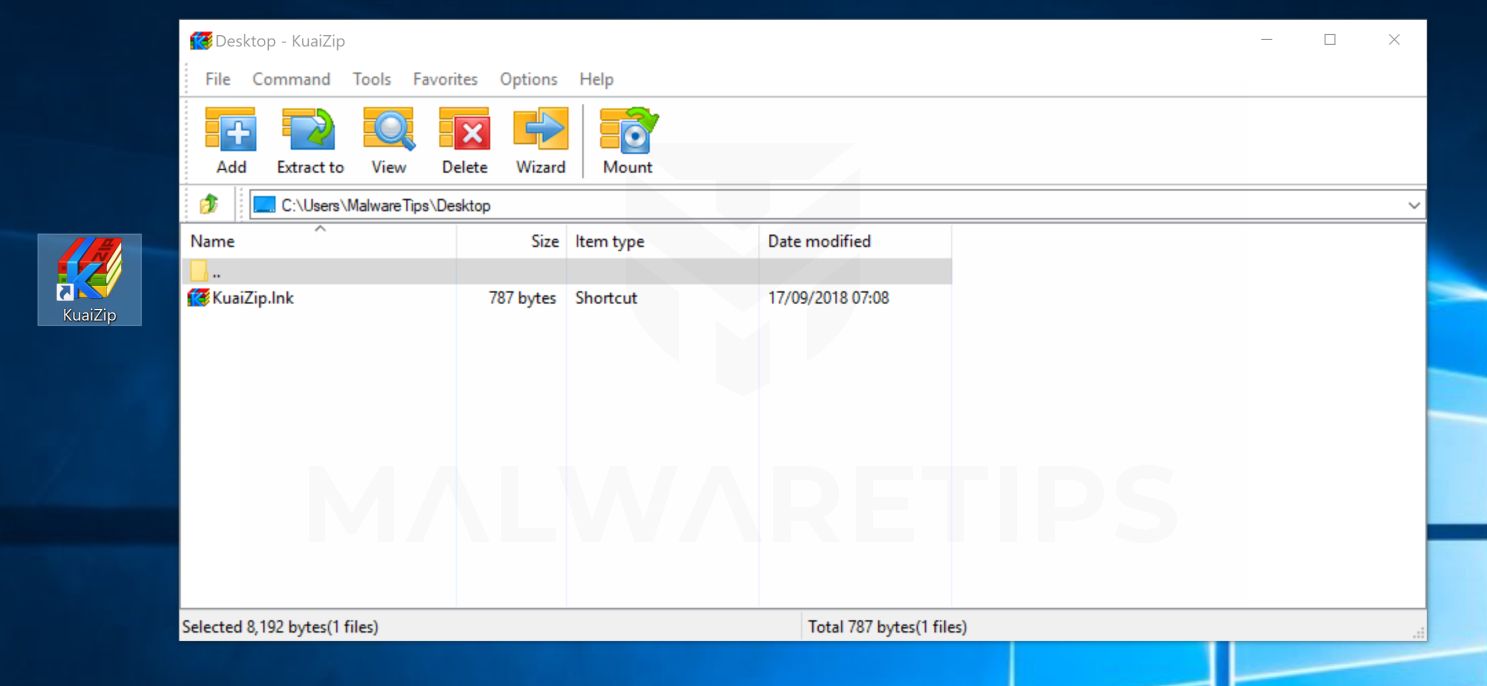
Task: Select the KuaiZip desktop shortcut icon
Action: click(x=90, y=280)
